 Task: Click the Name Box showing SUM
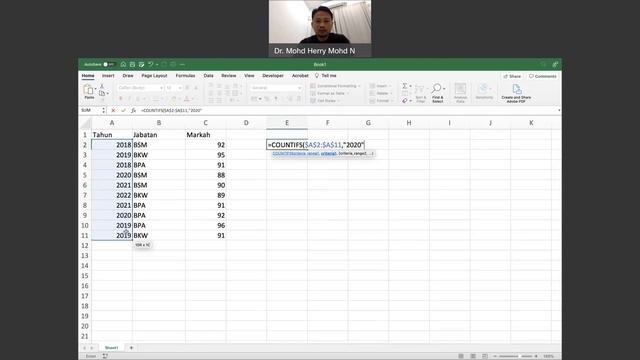[90, 111]
